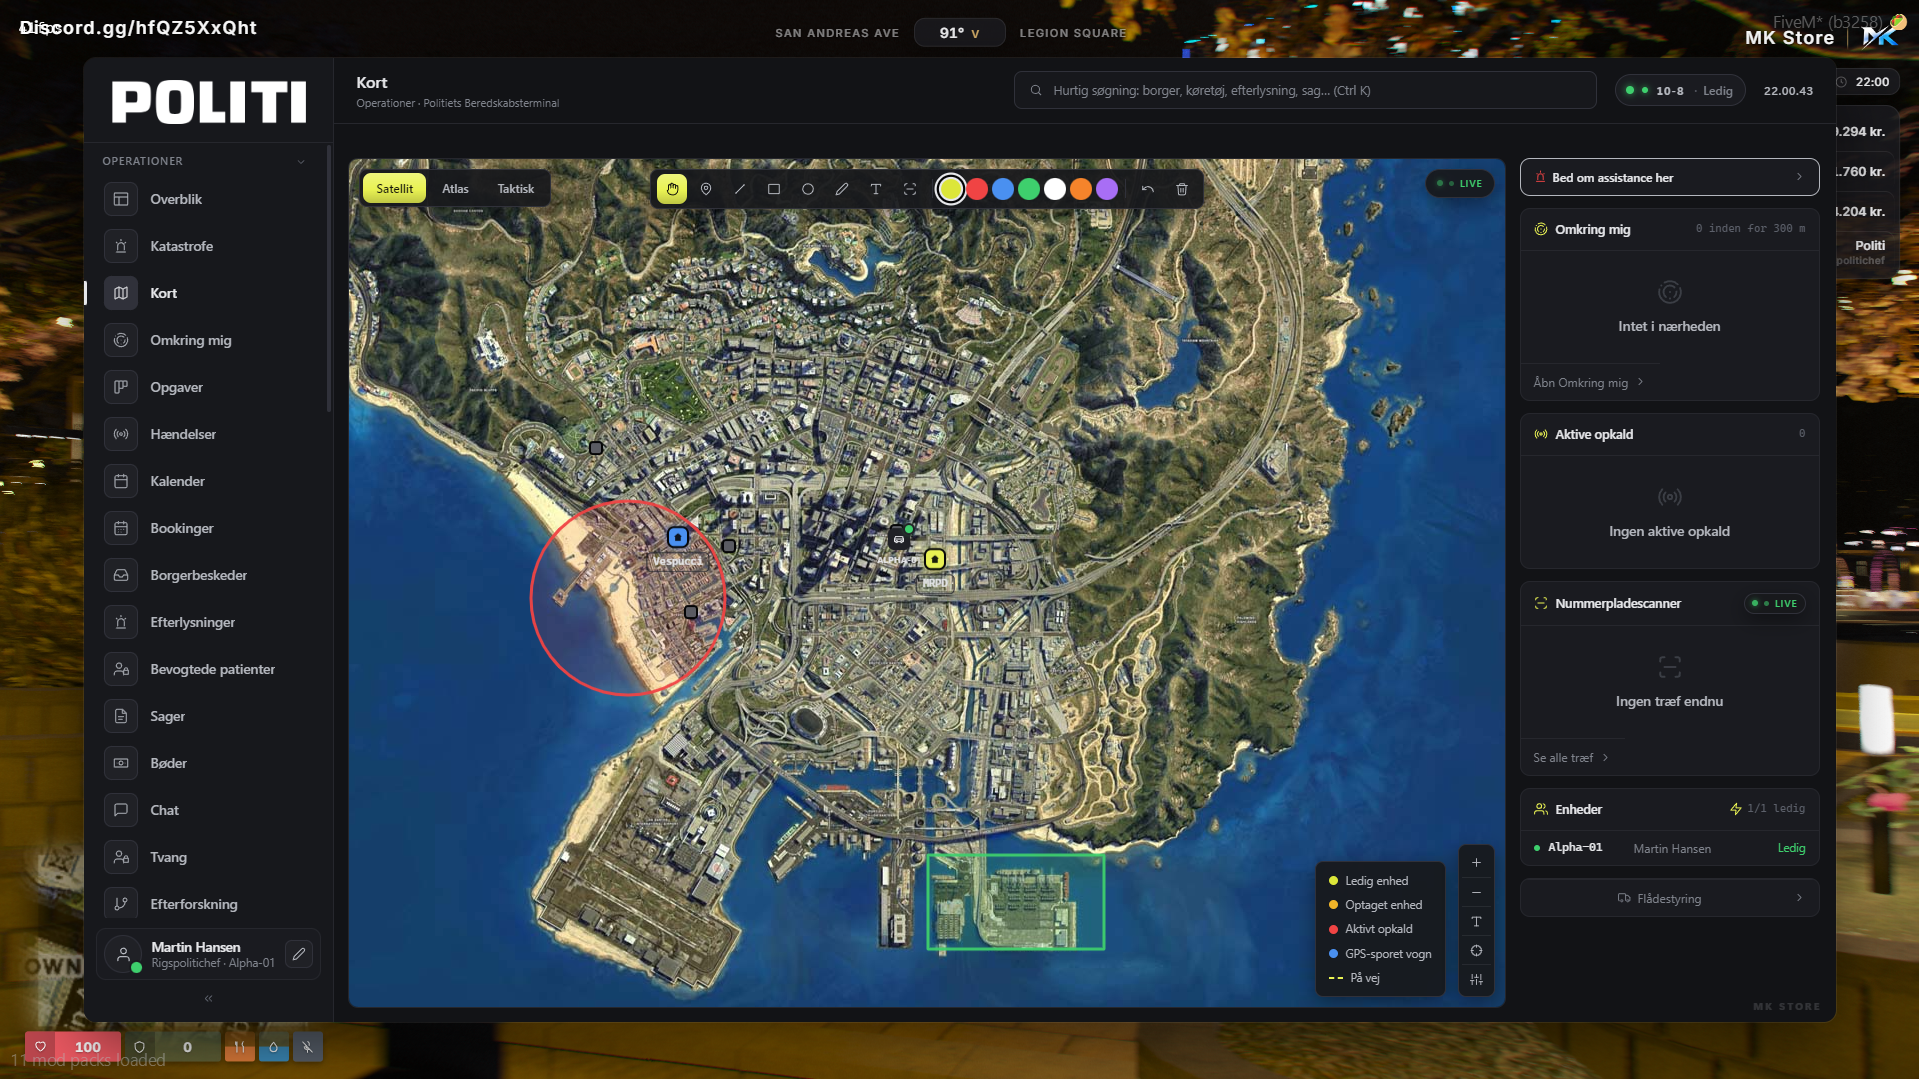Image resolution: width=1919 pixels, height=1079 pixels.
Task: Pick the green drawing color
Action: pyautogui.click(x=1029, y=189)
